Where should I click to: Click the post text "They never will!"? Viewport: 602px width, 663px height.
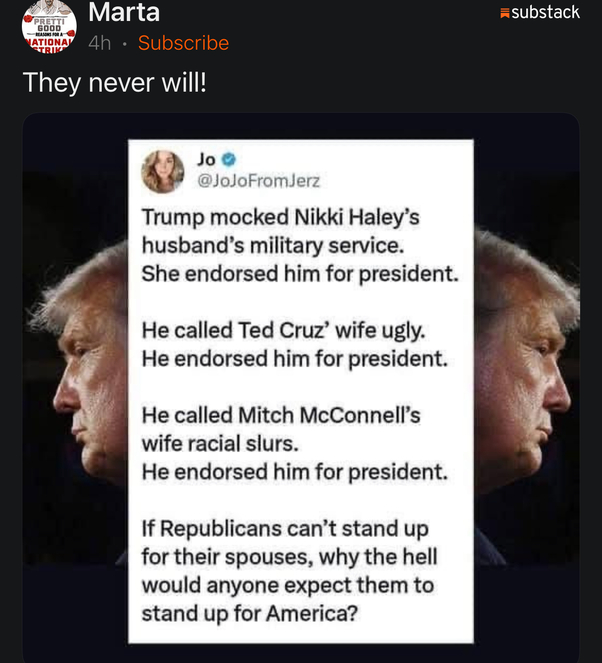click(x=114, y=83)
